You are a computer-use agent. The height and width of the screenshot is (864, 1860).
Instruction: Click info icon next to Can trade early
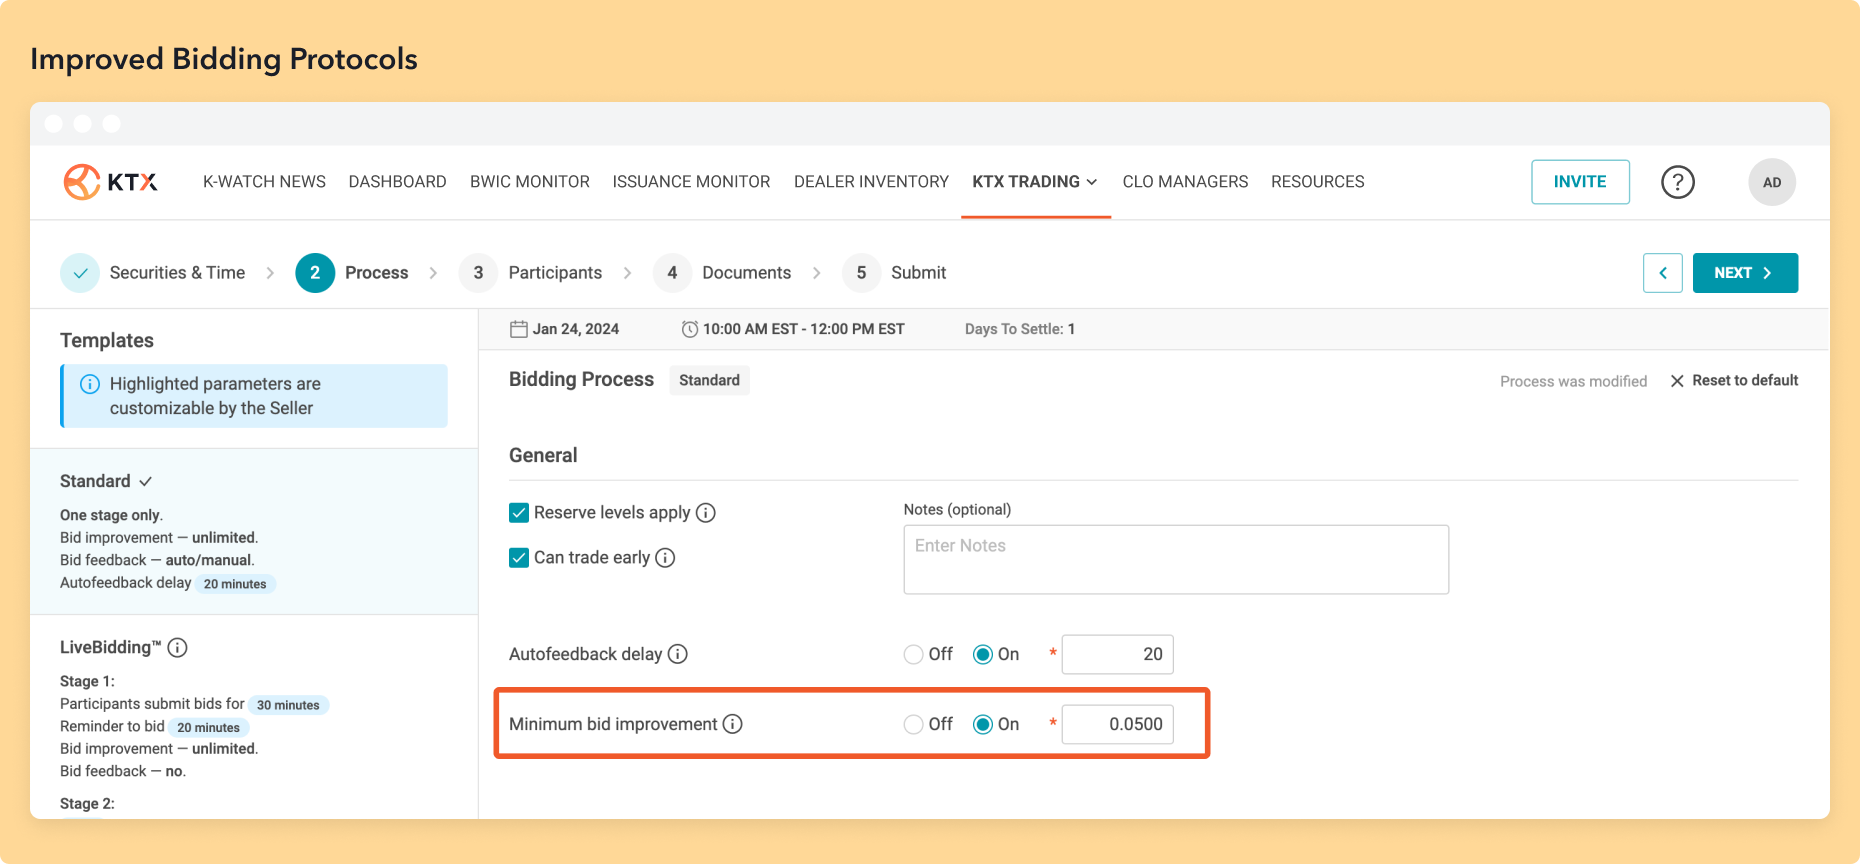point(665,558)
